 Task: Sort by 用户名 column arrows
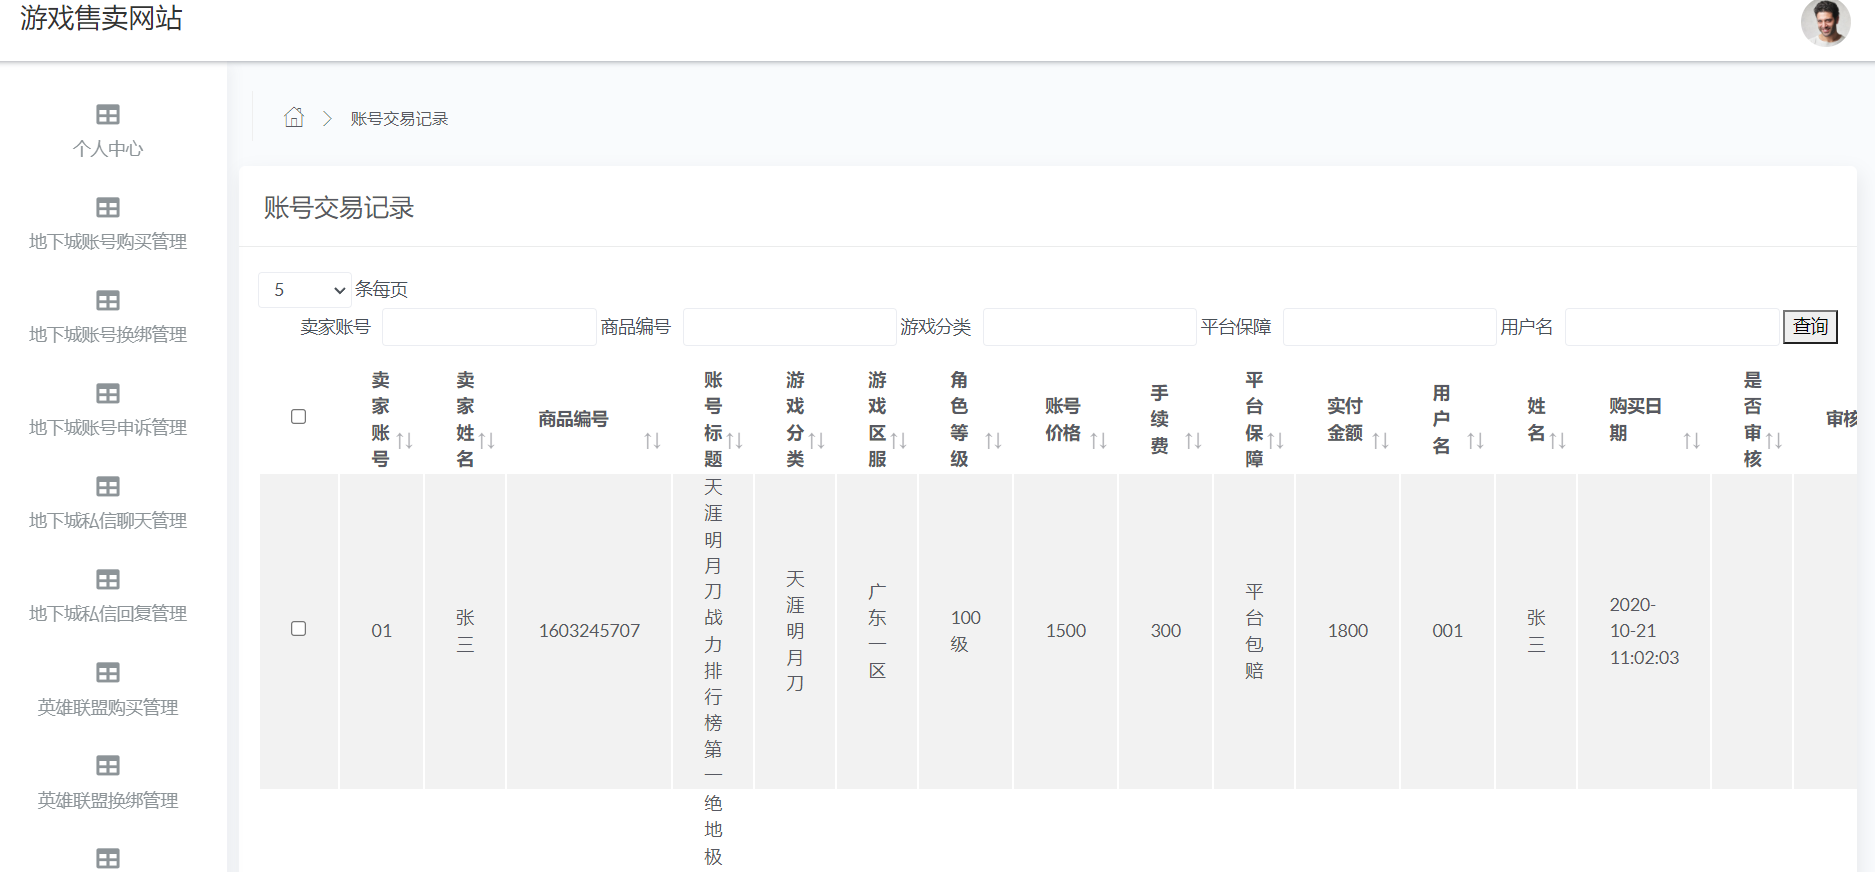[1475, 441]
